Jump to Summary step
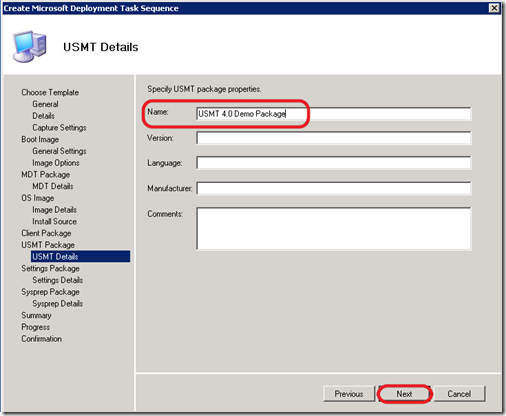The height and width of the screenshot is (416, 506). 36,315
